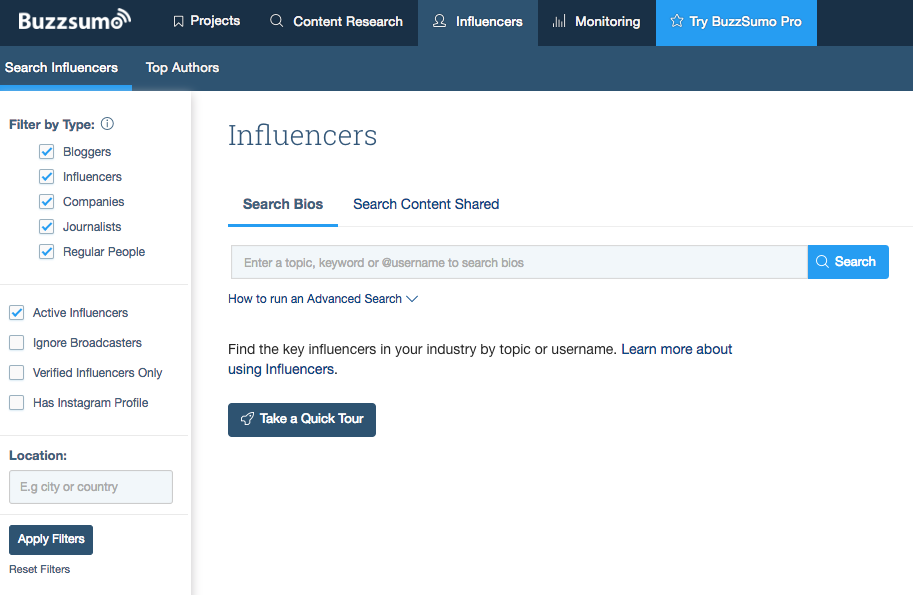
Task: Uncheck the Bloggers checkbox
Action: [47, 151]
